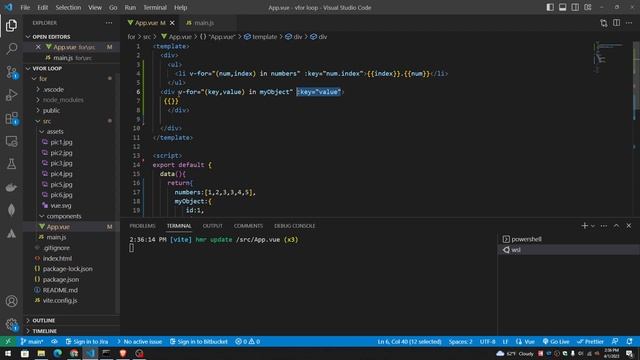This screenshot has height=360, width=640.
Task: Open pic3.jpg in file tree
Action: pyautogui.click(x=61, y=163)
